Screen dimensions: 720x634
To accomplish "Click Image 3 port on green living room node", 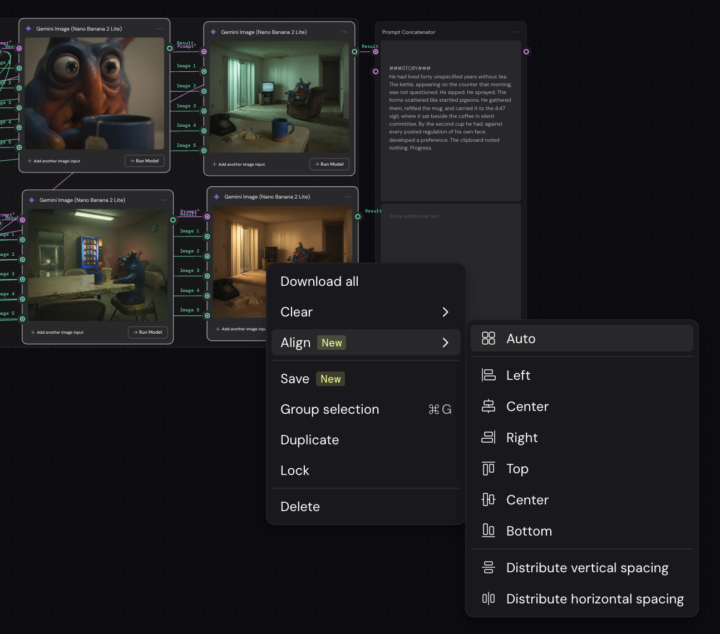I will pyautogui.click(x=204, y=111).
